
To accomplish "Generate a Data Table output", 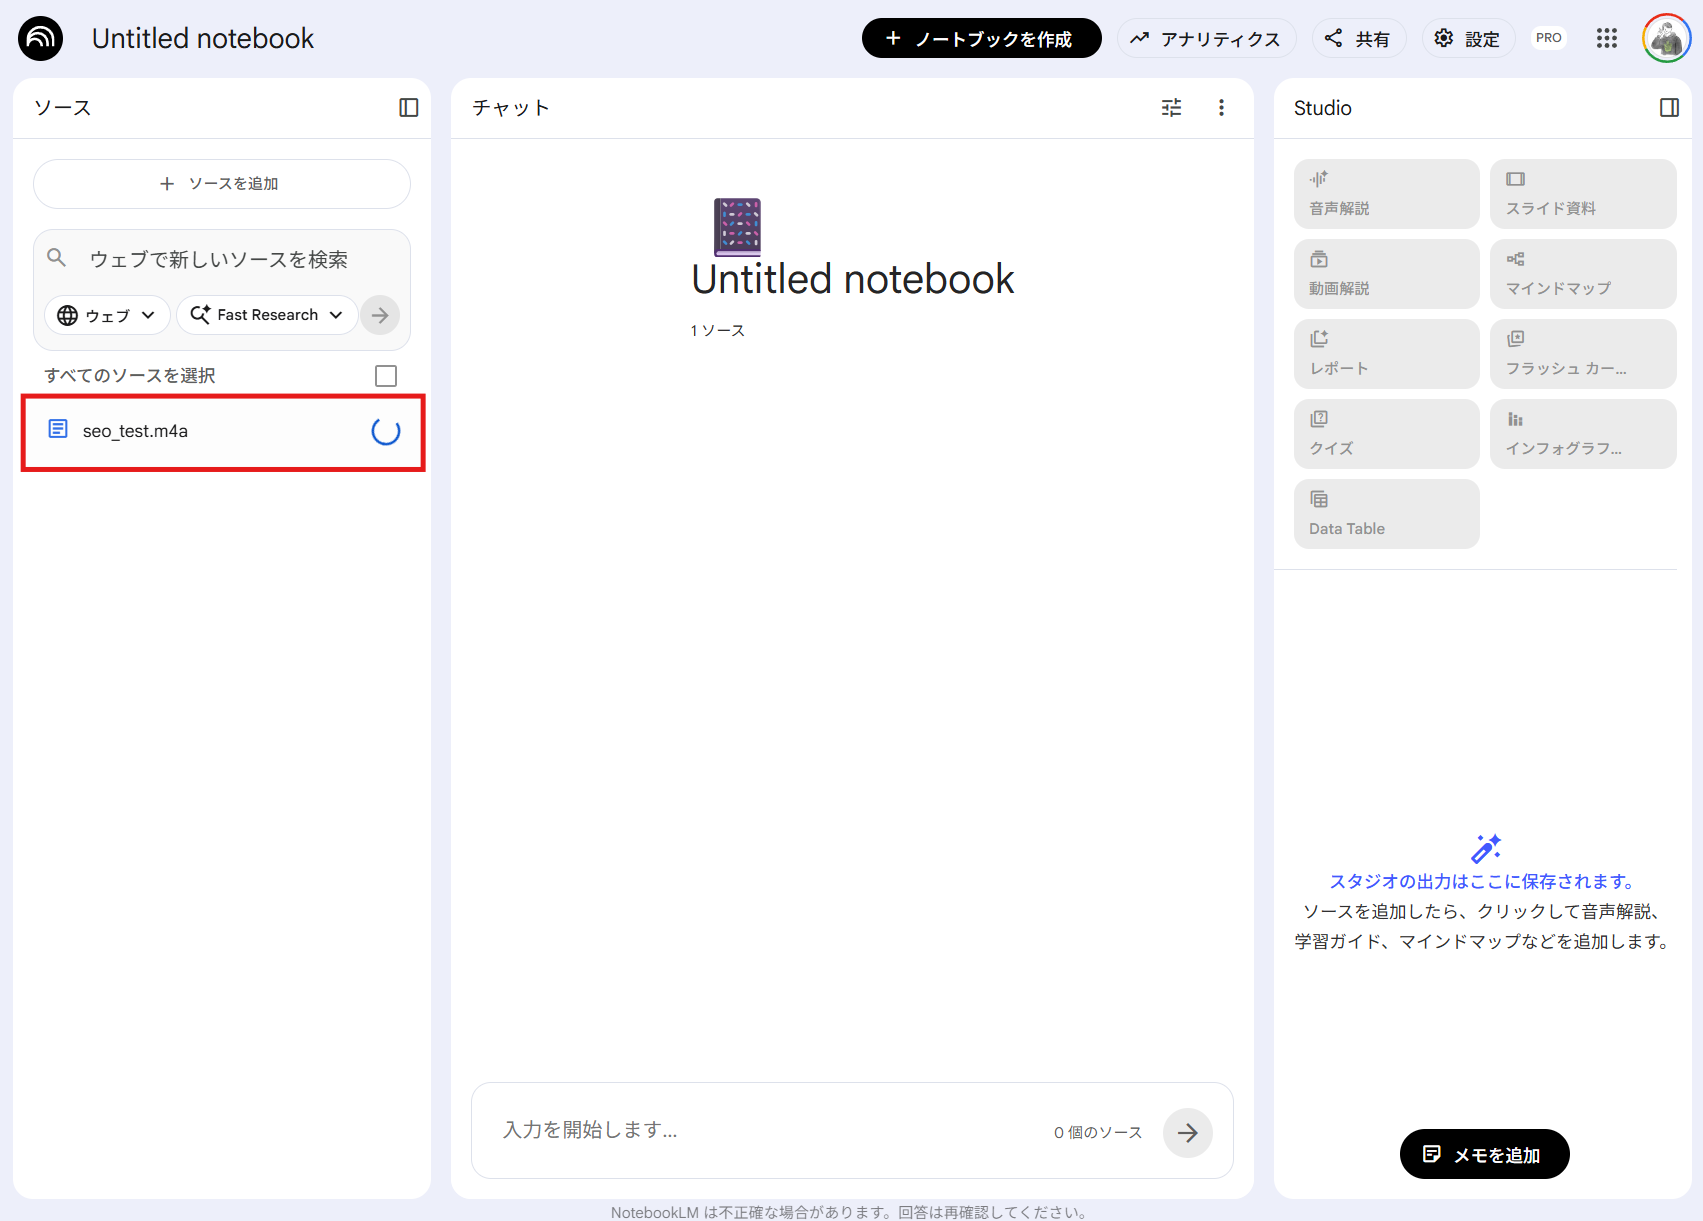I will click(1386, 513).
